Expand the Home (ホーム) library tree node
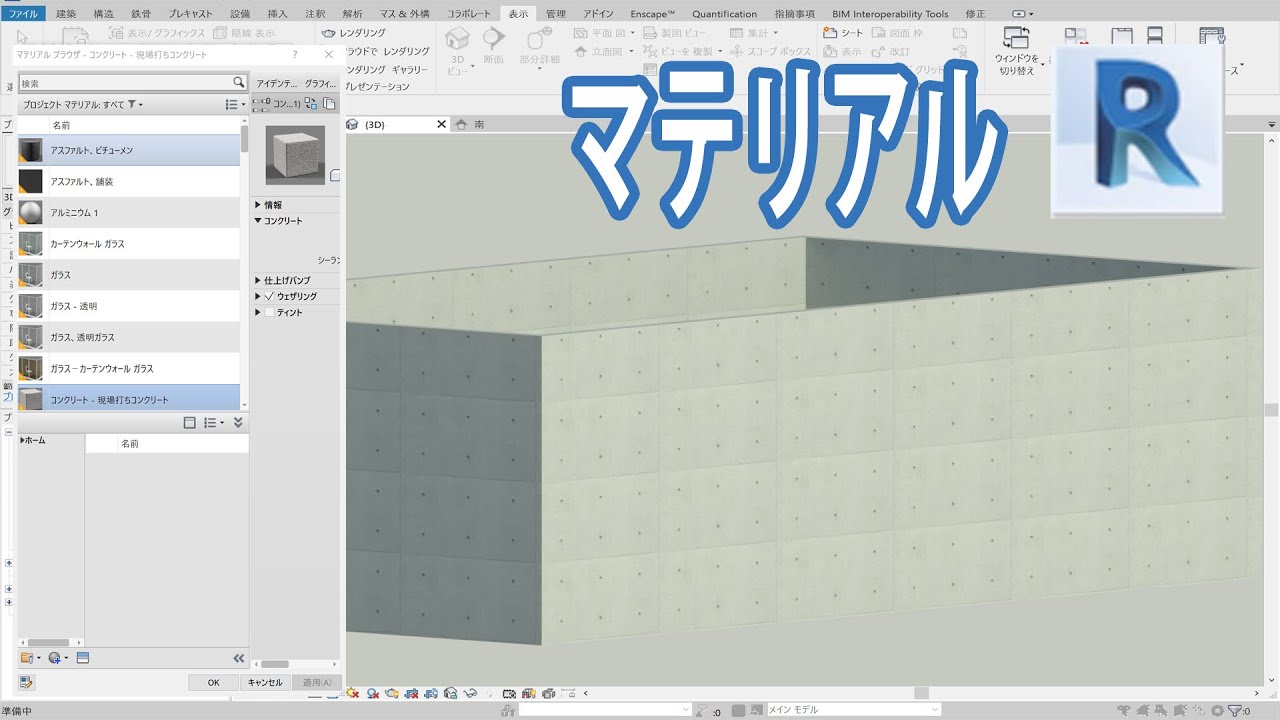The image size is (1280, 720). (x=22, y=440)
